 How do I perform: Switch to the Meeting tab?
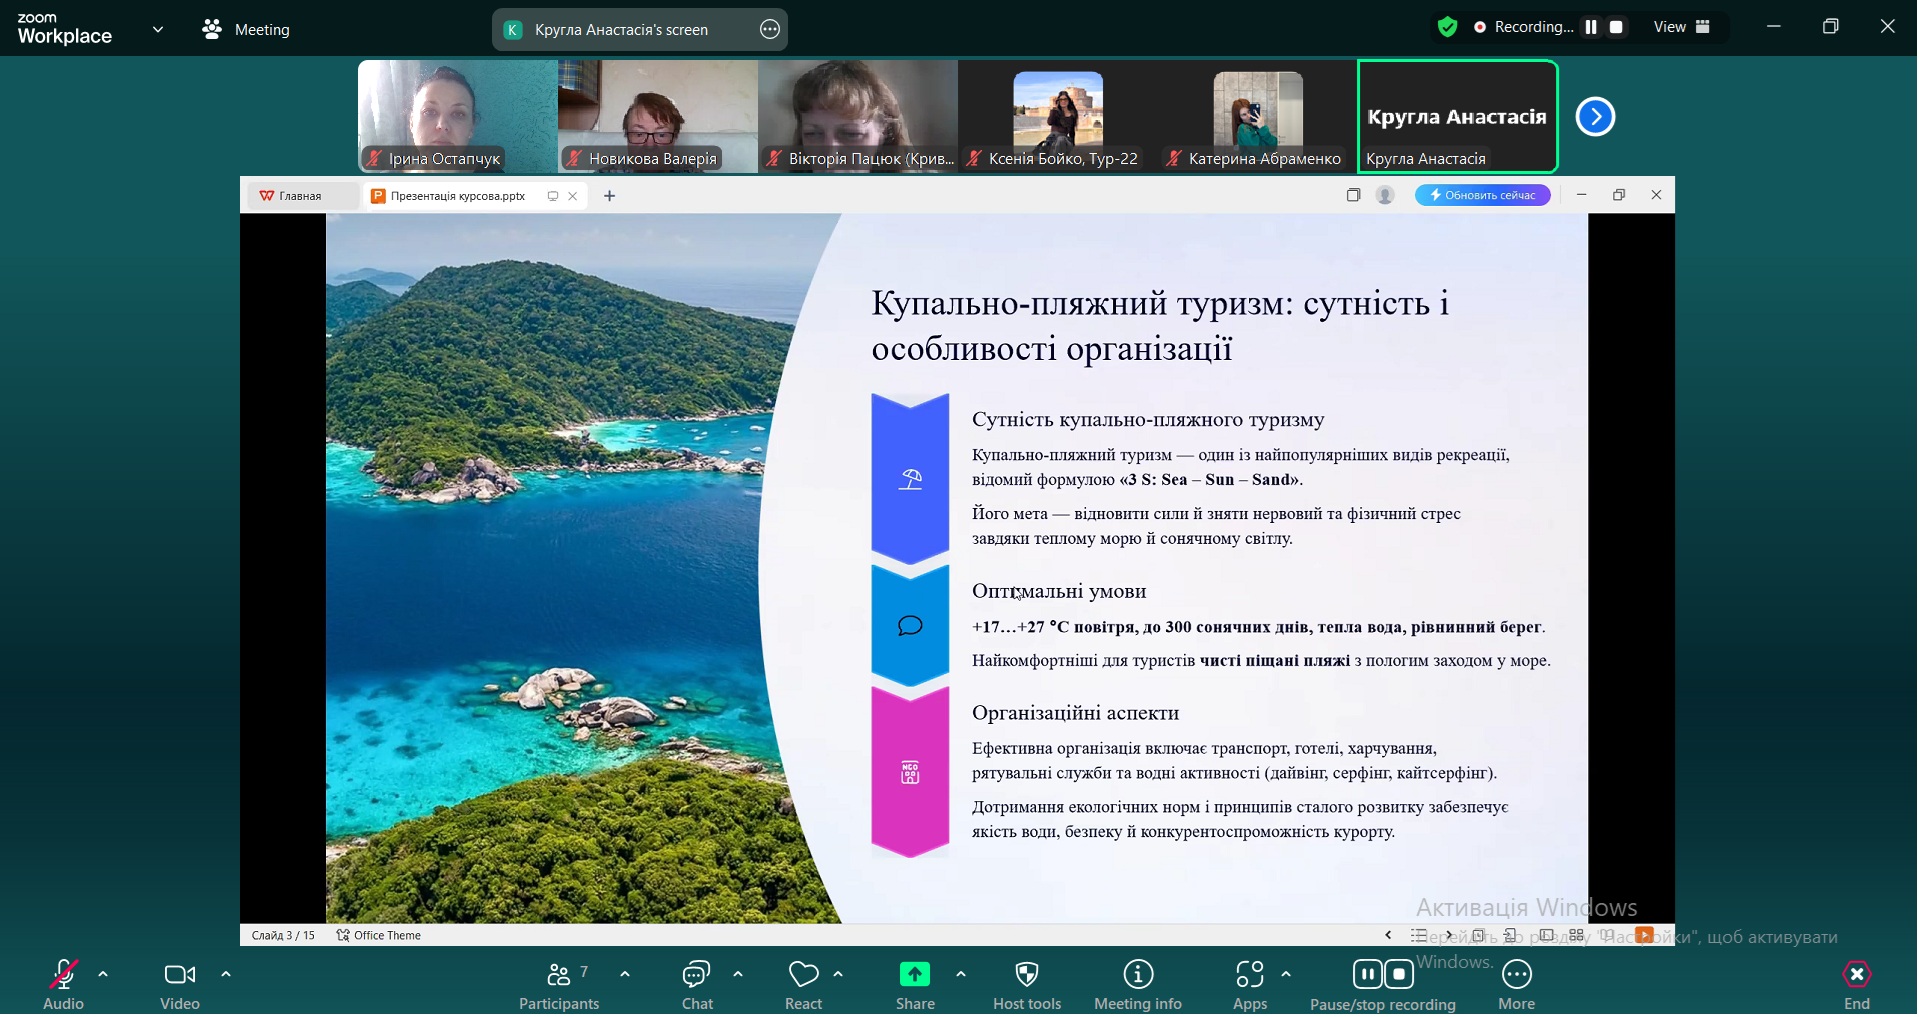247,30
